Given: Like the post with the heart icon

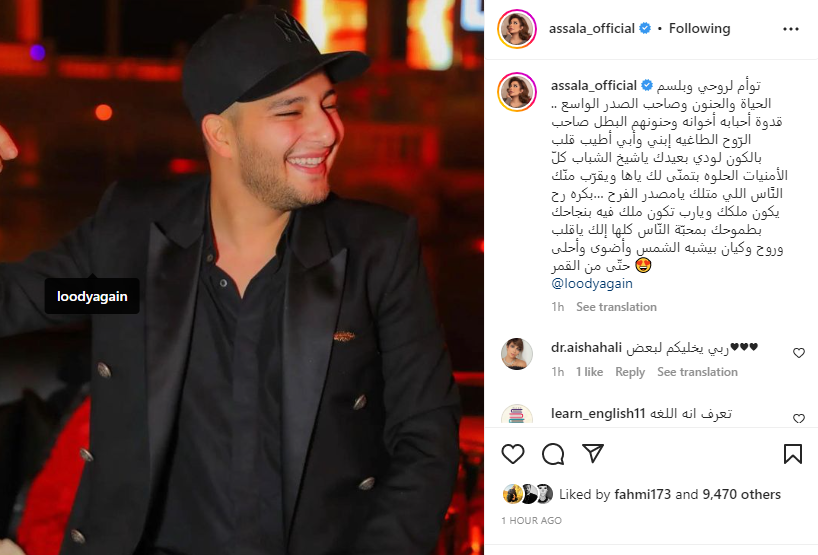Looking at the screenshot, I should (x=512, y=454).
